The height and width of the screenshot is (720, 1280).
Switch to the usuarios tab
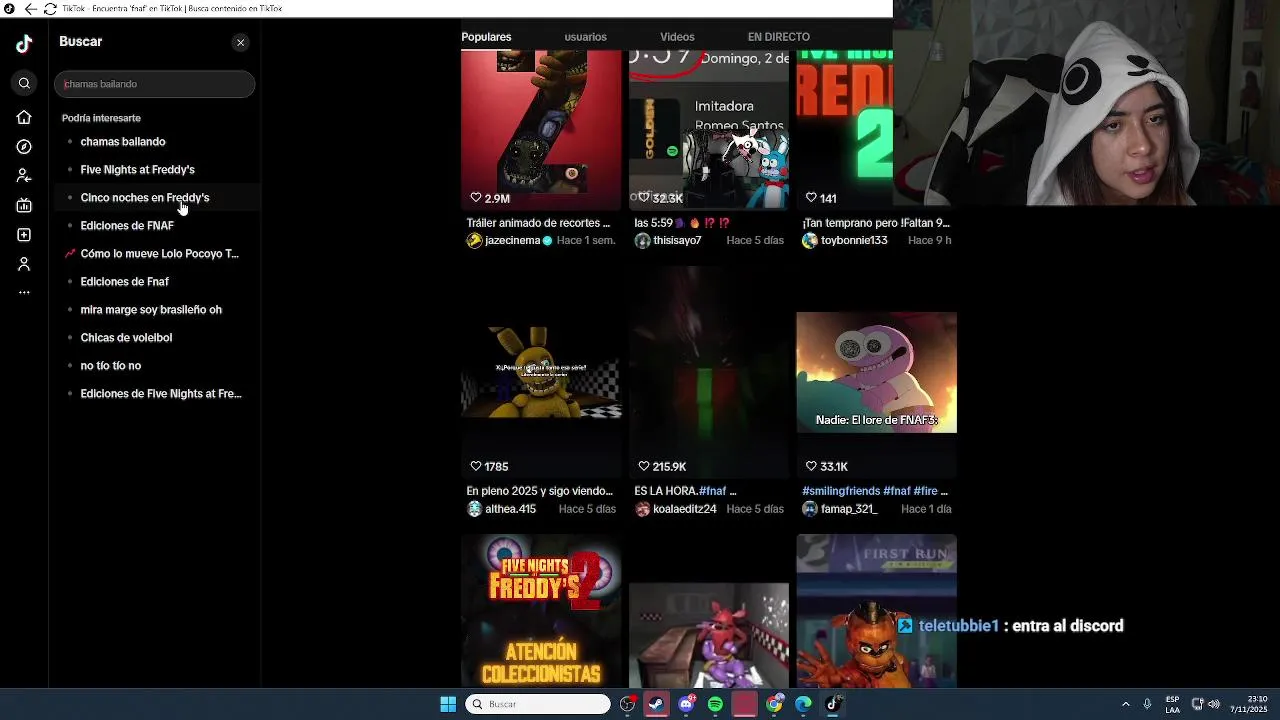click(x=585, y=37)
